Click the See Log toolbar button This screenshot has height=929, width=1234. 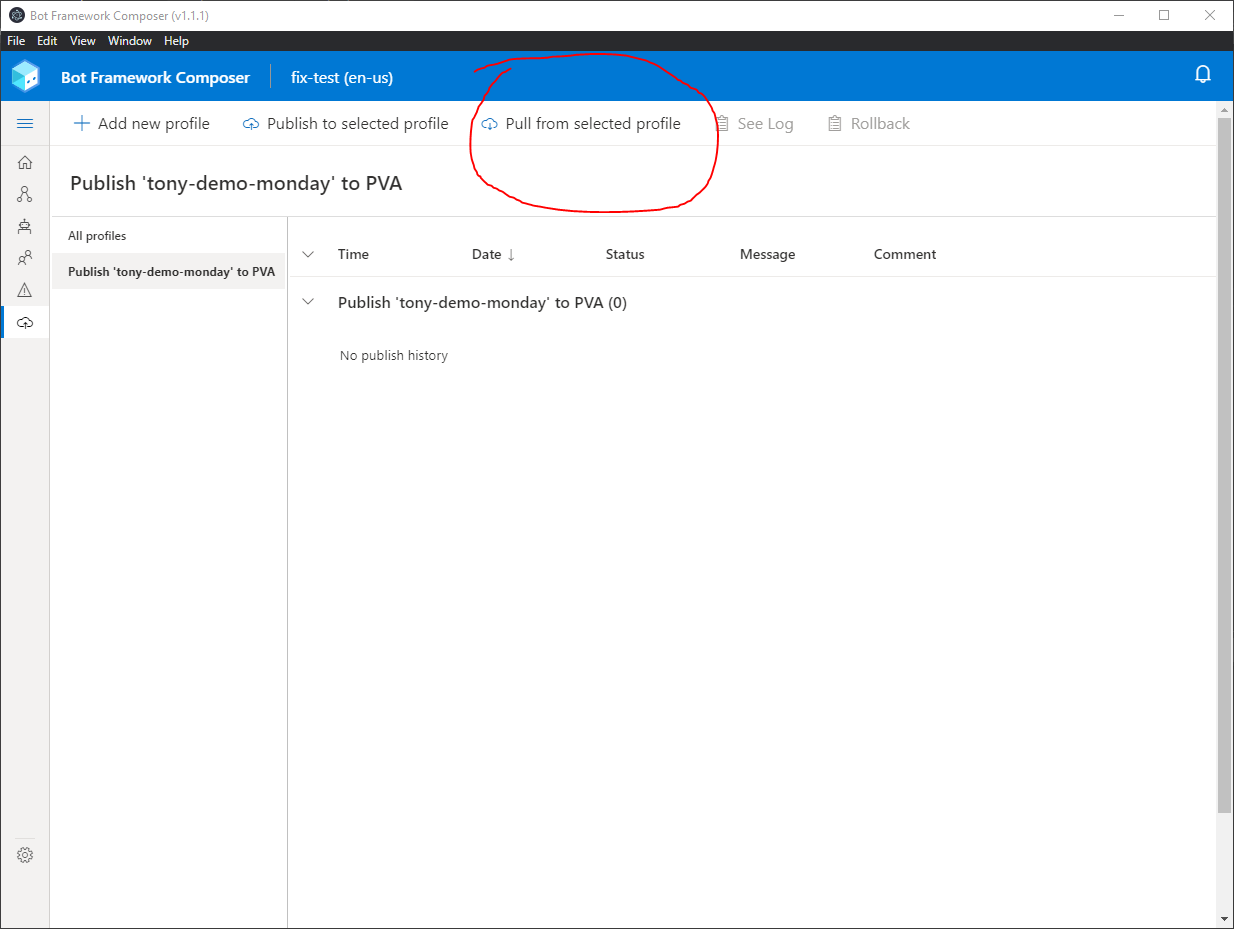pos(754,124)
